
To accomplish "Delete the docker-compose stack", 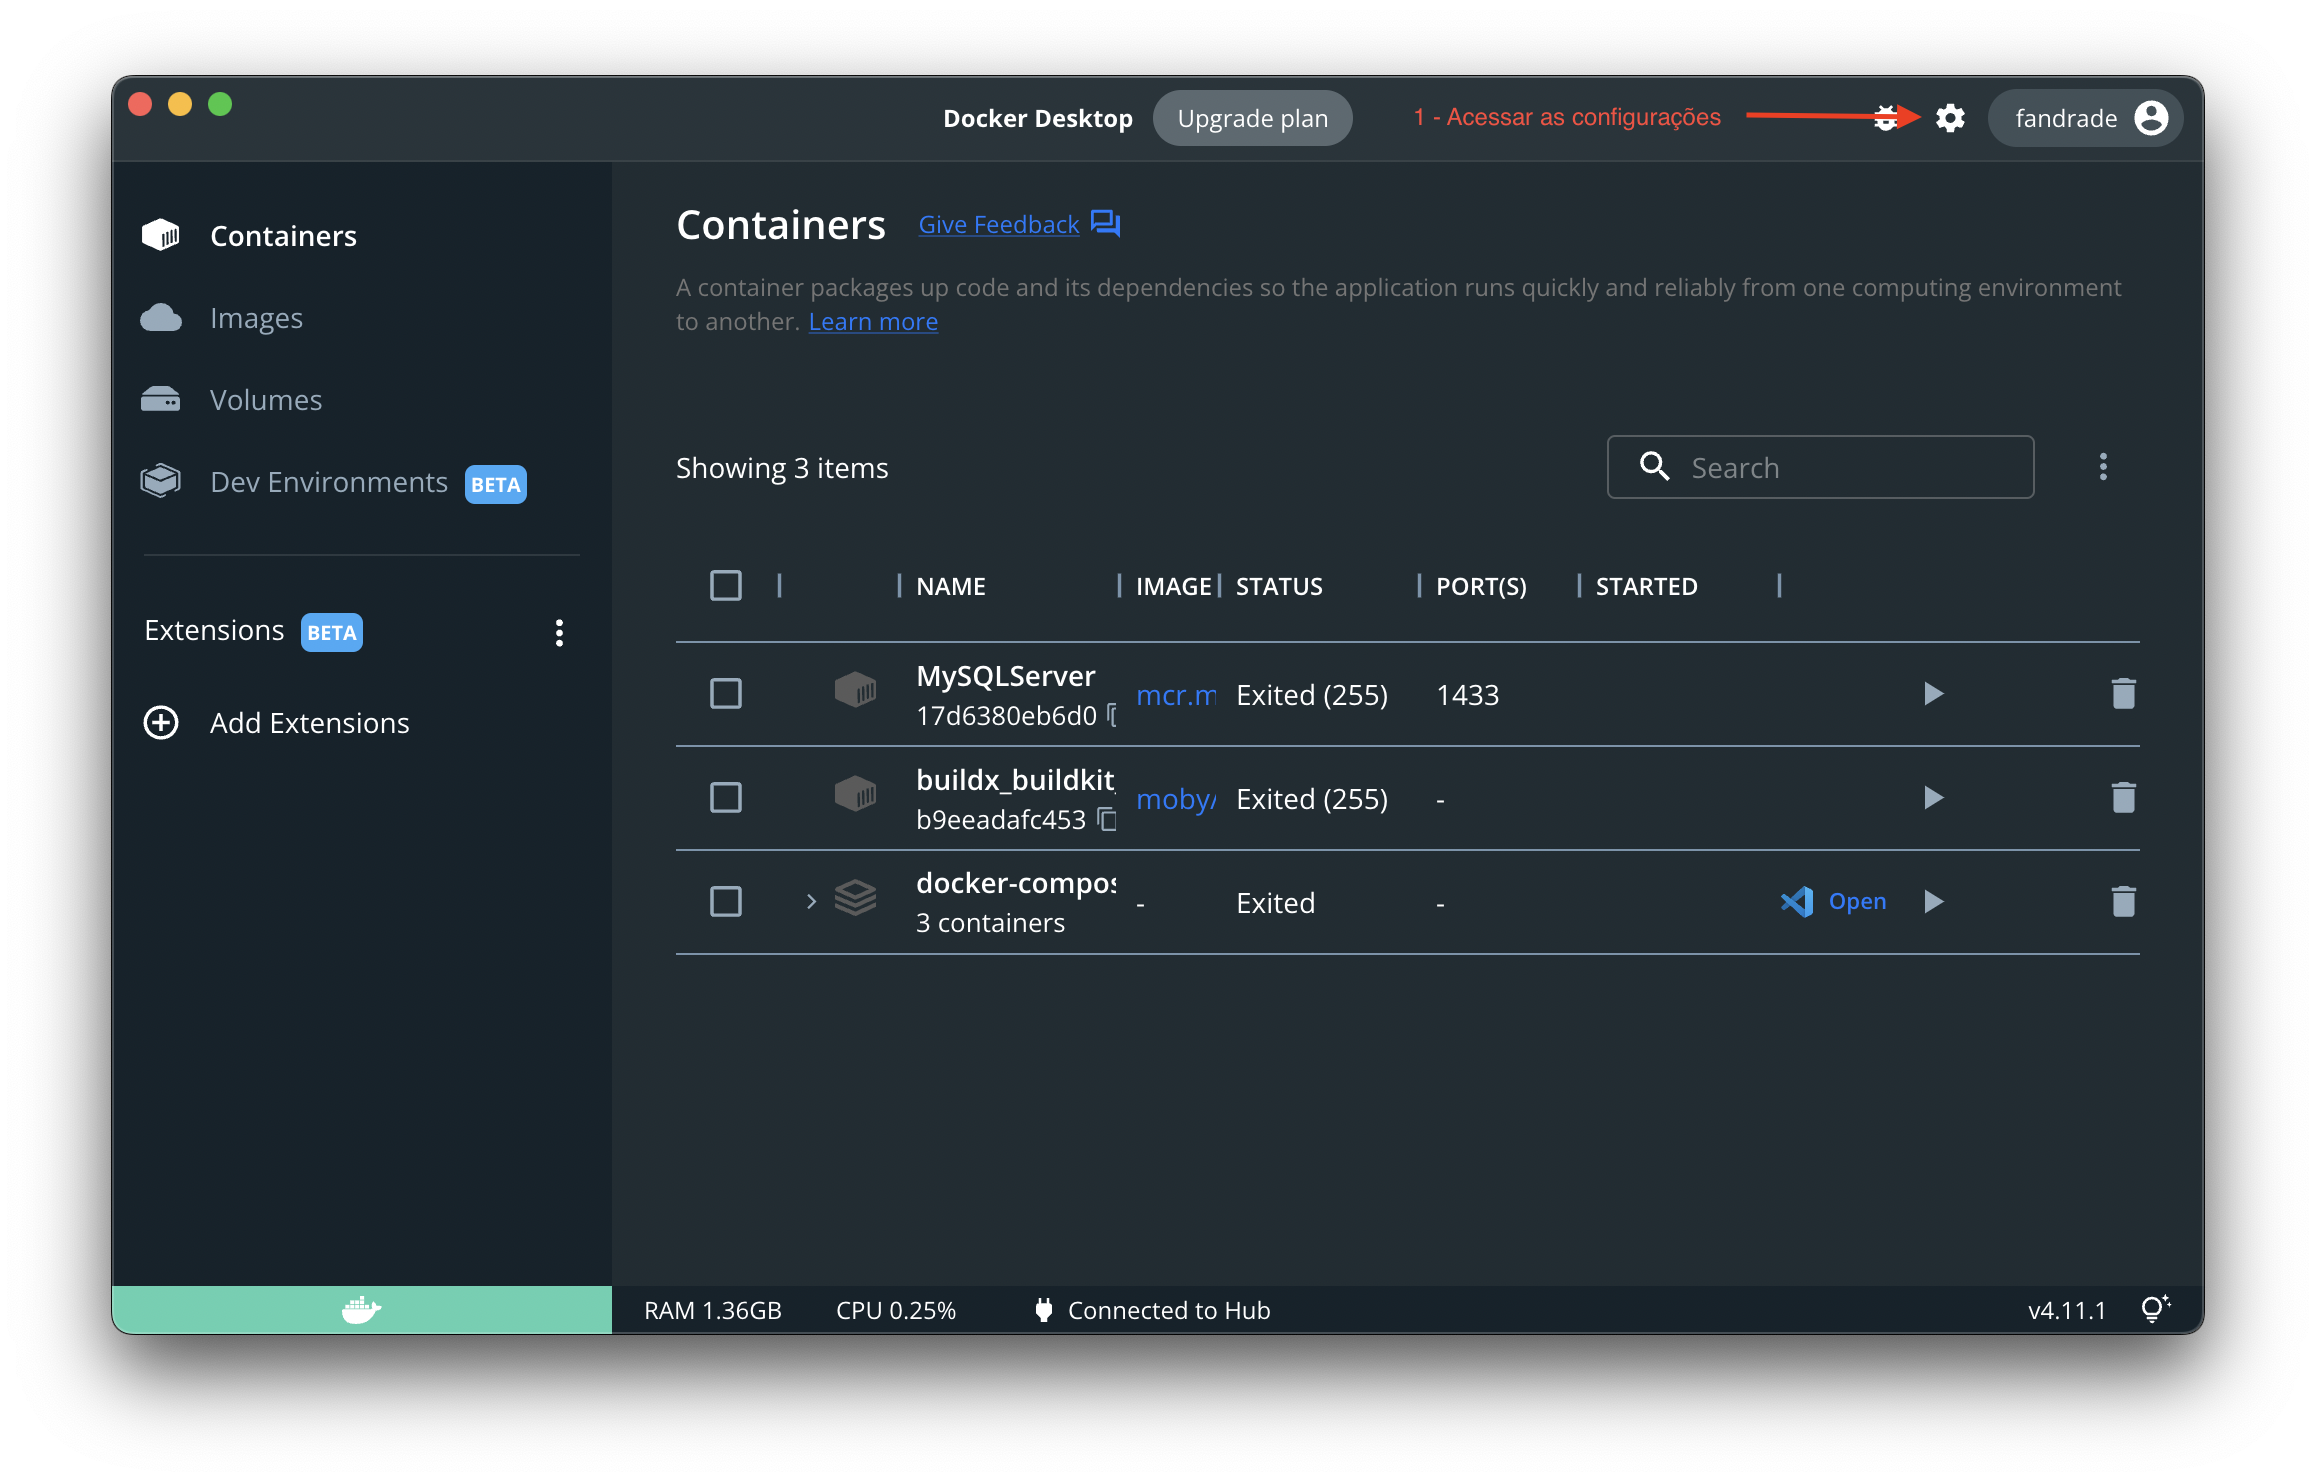I will [2123, 901].
